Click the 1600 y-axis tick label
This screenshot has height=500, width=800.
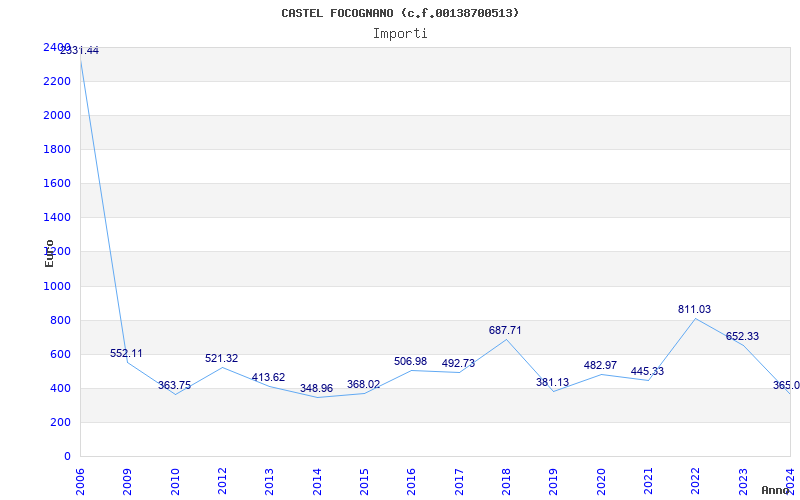[x=57, y=183]
